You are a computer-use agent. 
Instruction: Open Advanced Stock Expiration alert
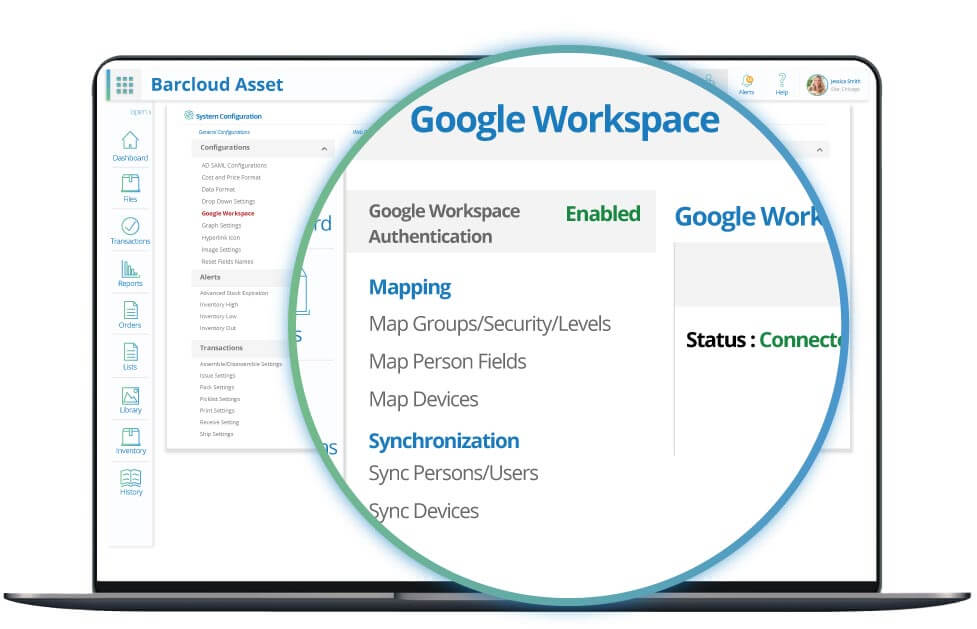pyautogui.click(x=234, y=293)
